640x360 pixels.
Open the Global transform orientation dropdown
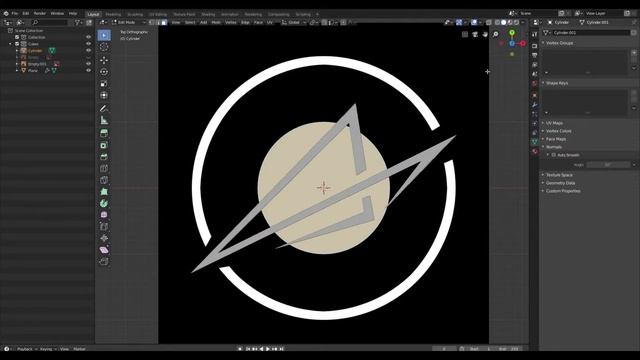coord(294,22)
